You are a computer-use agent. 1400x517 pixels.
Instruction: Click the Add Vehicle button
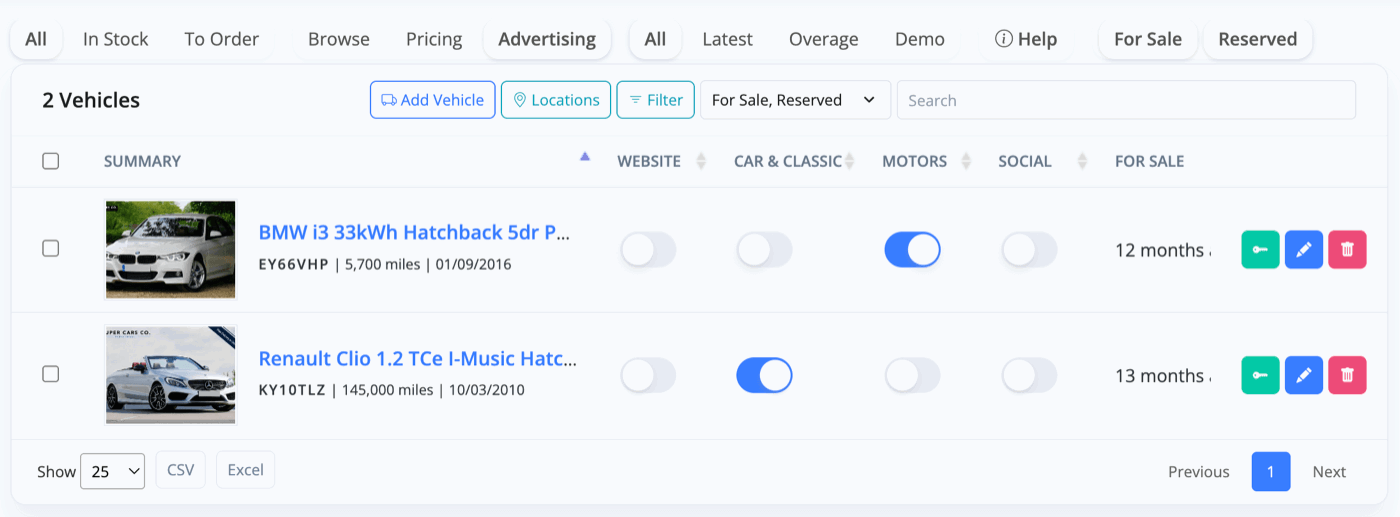click(432, 100)
